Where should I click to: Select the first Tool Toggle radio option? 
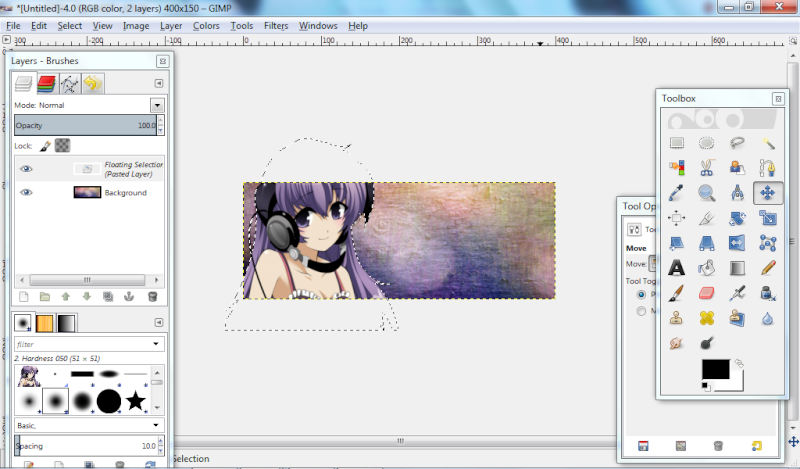(x=641, y=294)
